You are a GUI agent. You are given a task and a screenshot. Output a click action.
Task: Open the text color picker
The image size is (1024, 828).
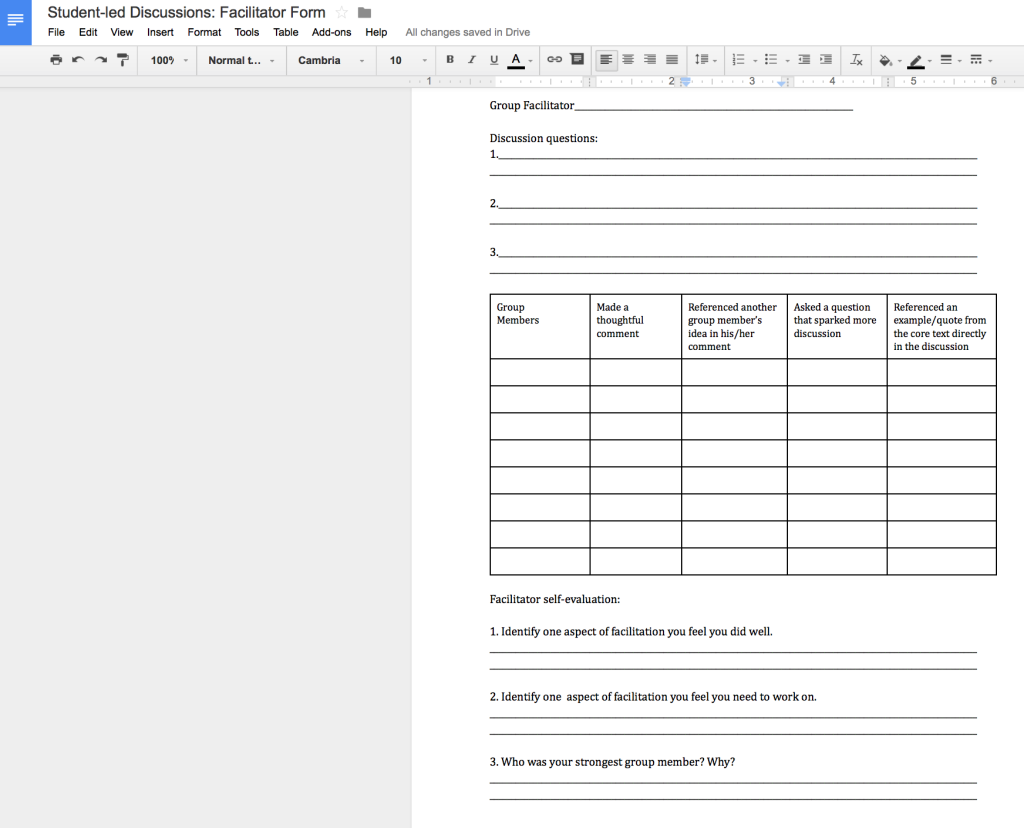[516, 60]
